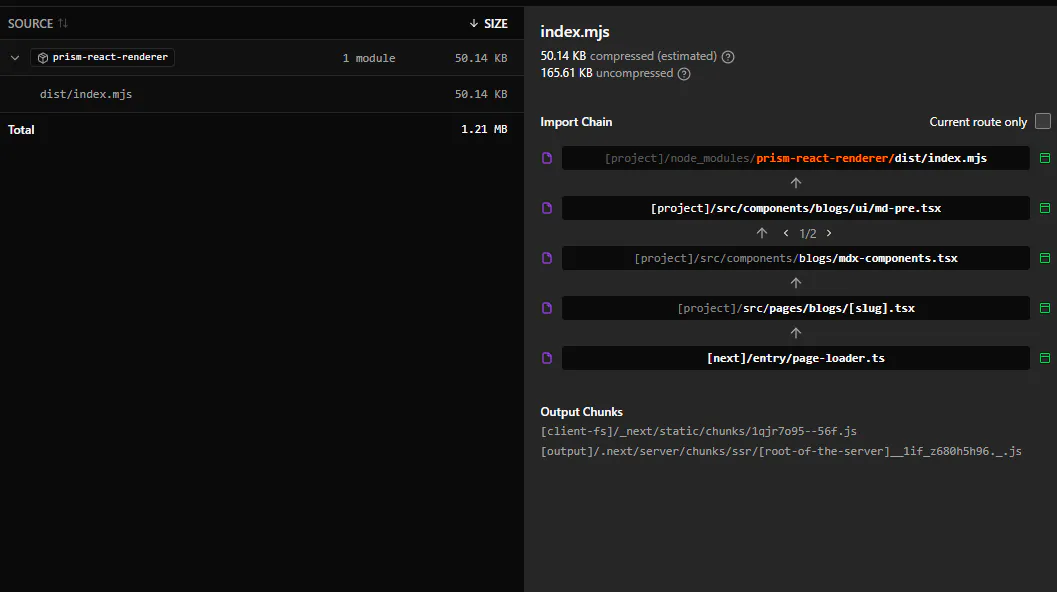Click the help icon next to uncompressed
This screenshot has height=592, width=1057.
point(684,74)
